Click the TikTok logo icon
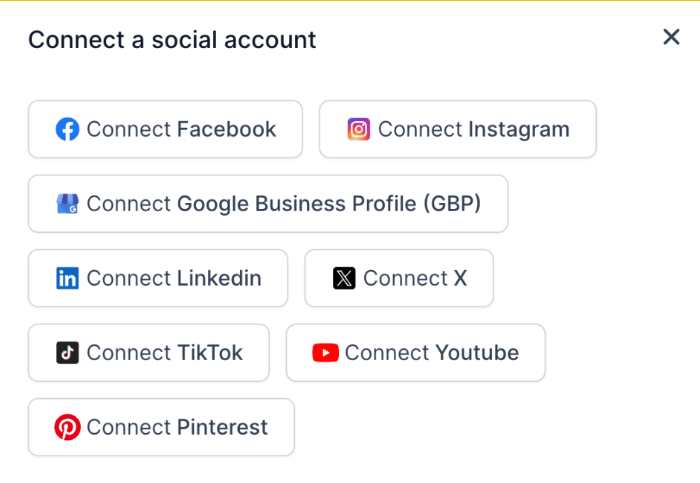The height and width of the screenshot is (483, 700). click(67, 353)
